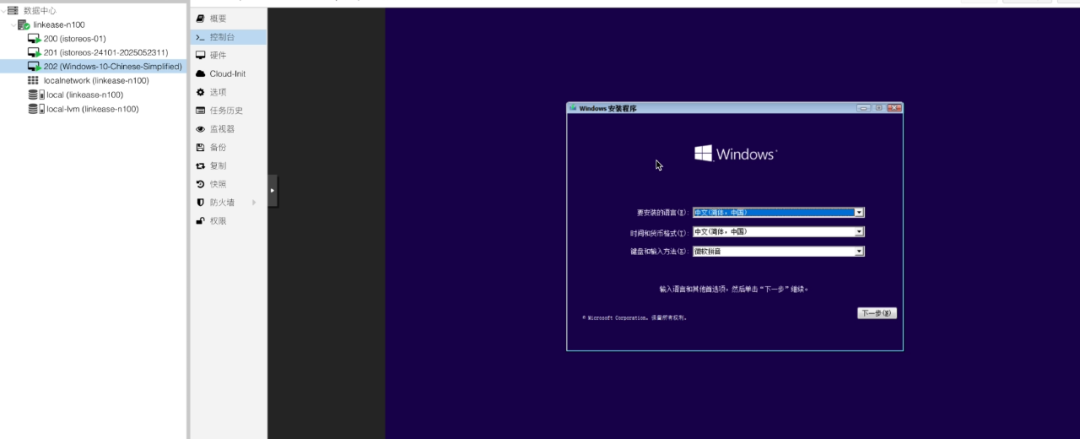Select localnetwork (linkease-n100) entry

(x=96, y=81)
